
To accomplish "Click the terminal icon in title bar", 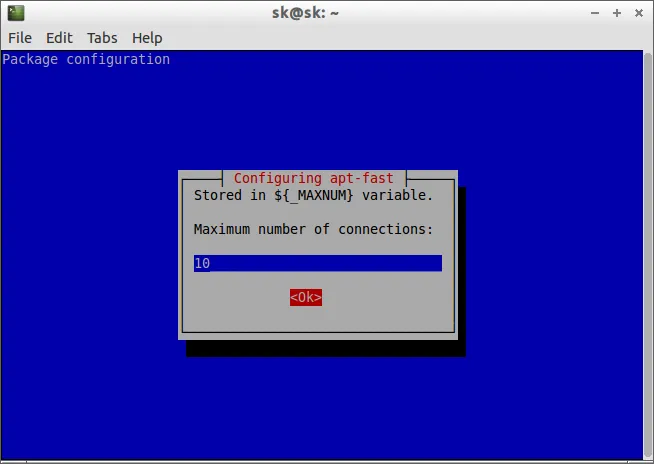I will tap(16, 13).
